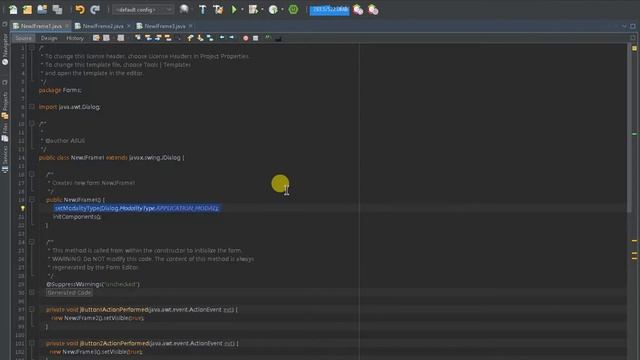Viewport: 640px width, 360px height.
Task: Expand the arrow beside Profile Project
Action: click(282, 10)
